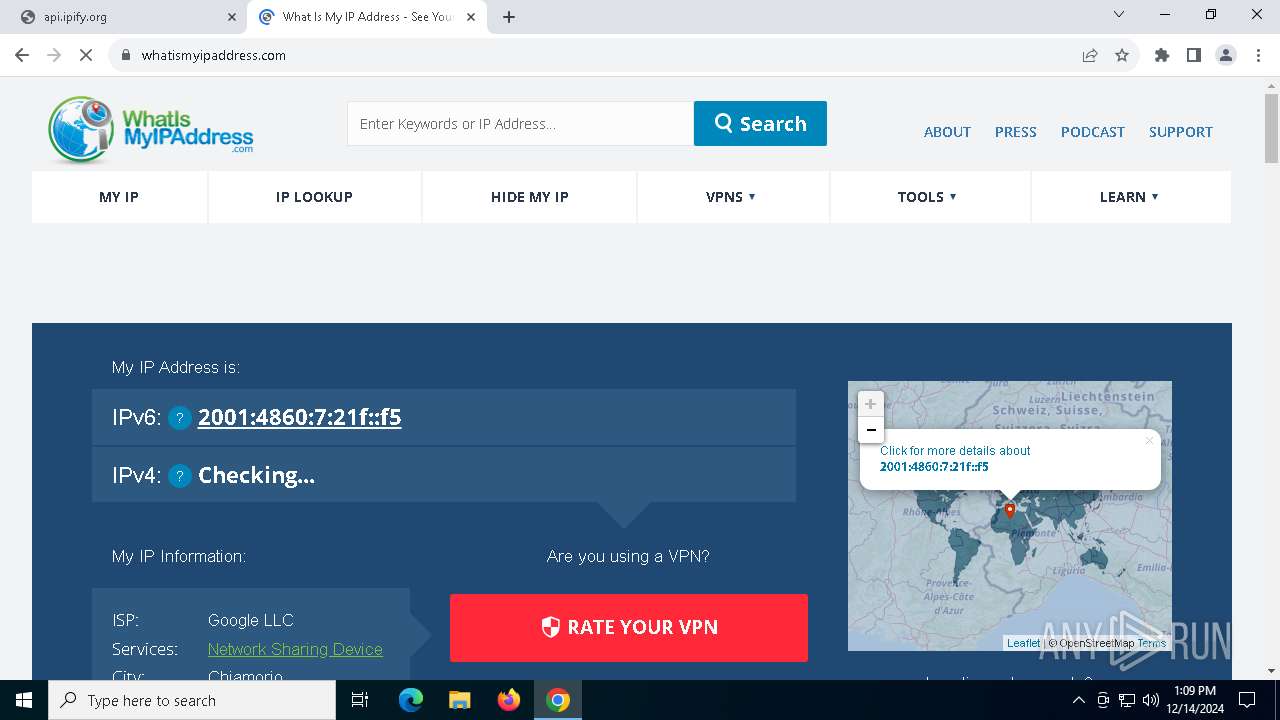Screen dimensions: 1280x720
Task: Open the SUPPORT link
Action: [x=1180, y=132]
